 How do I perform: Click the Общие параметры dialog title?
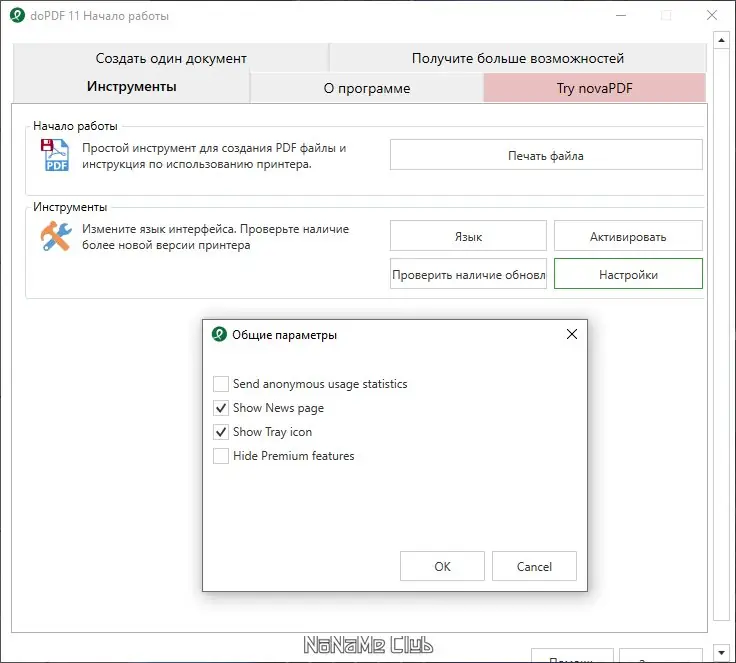click(x=284, y=335)
